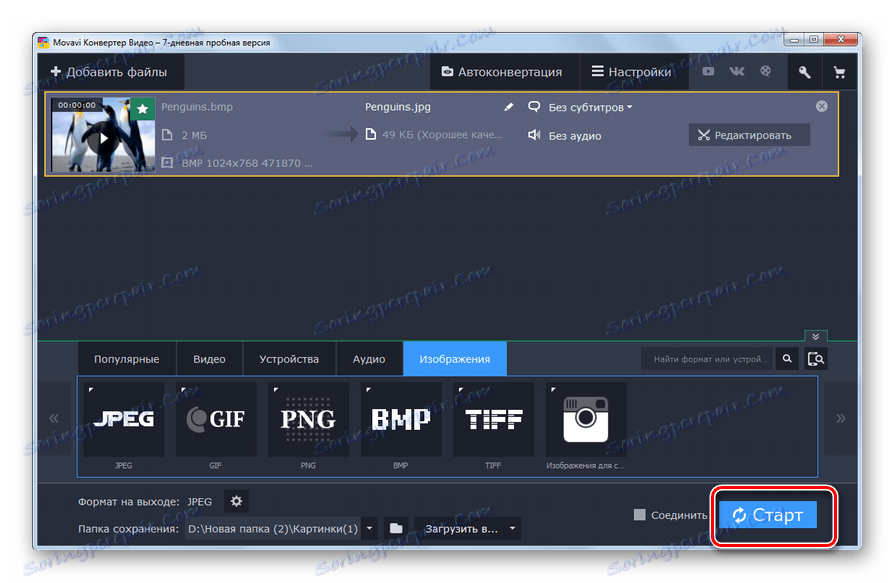Screen dimensions: 895x583
Task: Collapse the format panel chevron
Action: [816, 336]
